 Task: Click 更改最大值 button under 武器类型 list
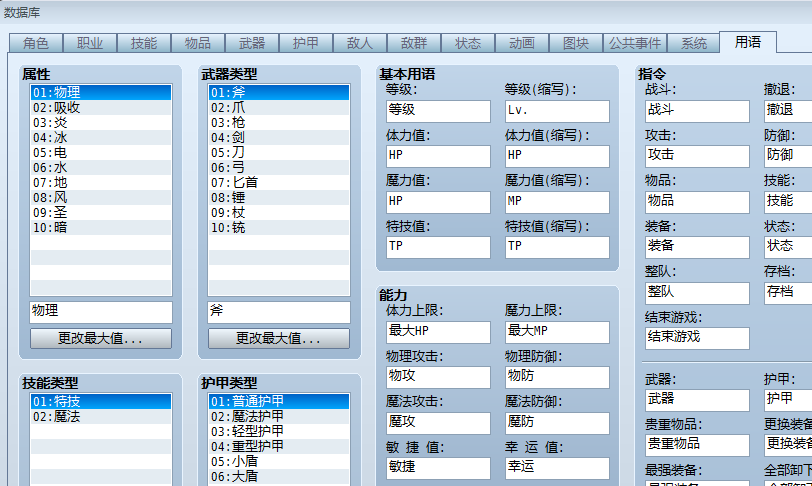[x=279, y=339]
